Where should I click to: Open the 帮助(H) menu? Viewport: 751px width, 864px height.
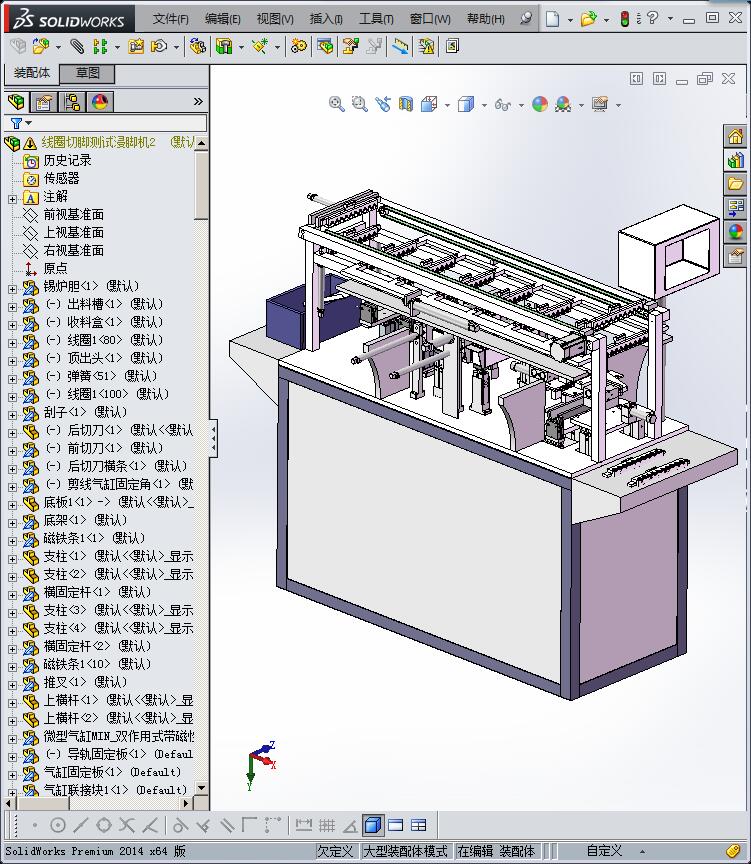(x=485, y=19)
